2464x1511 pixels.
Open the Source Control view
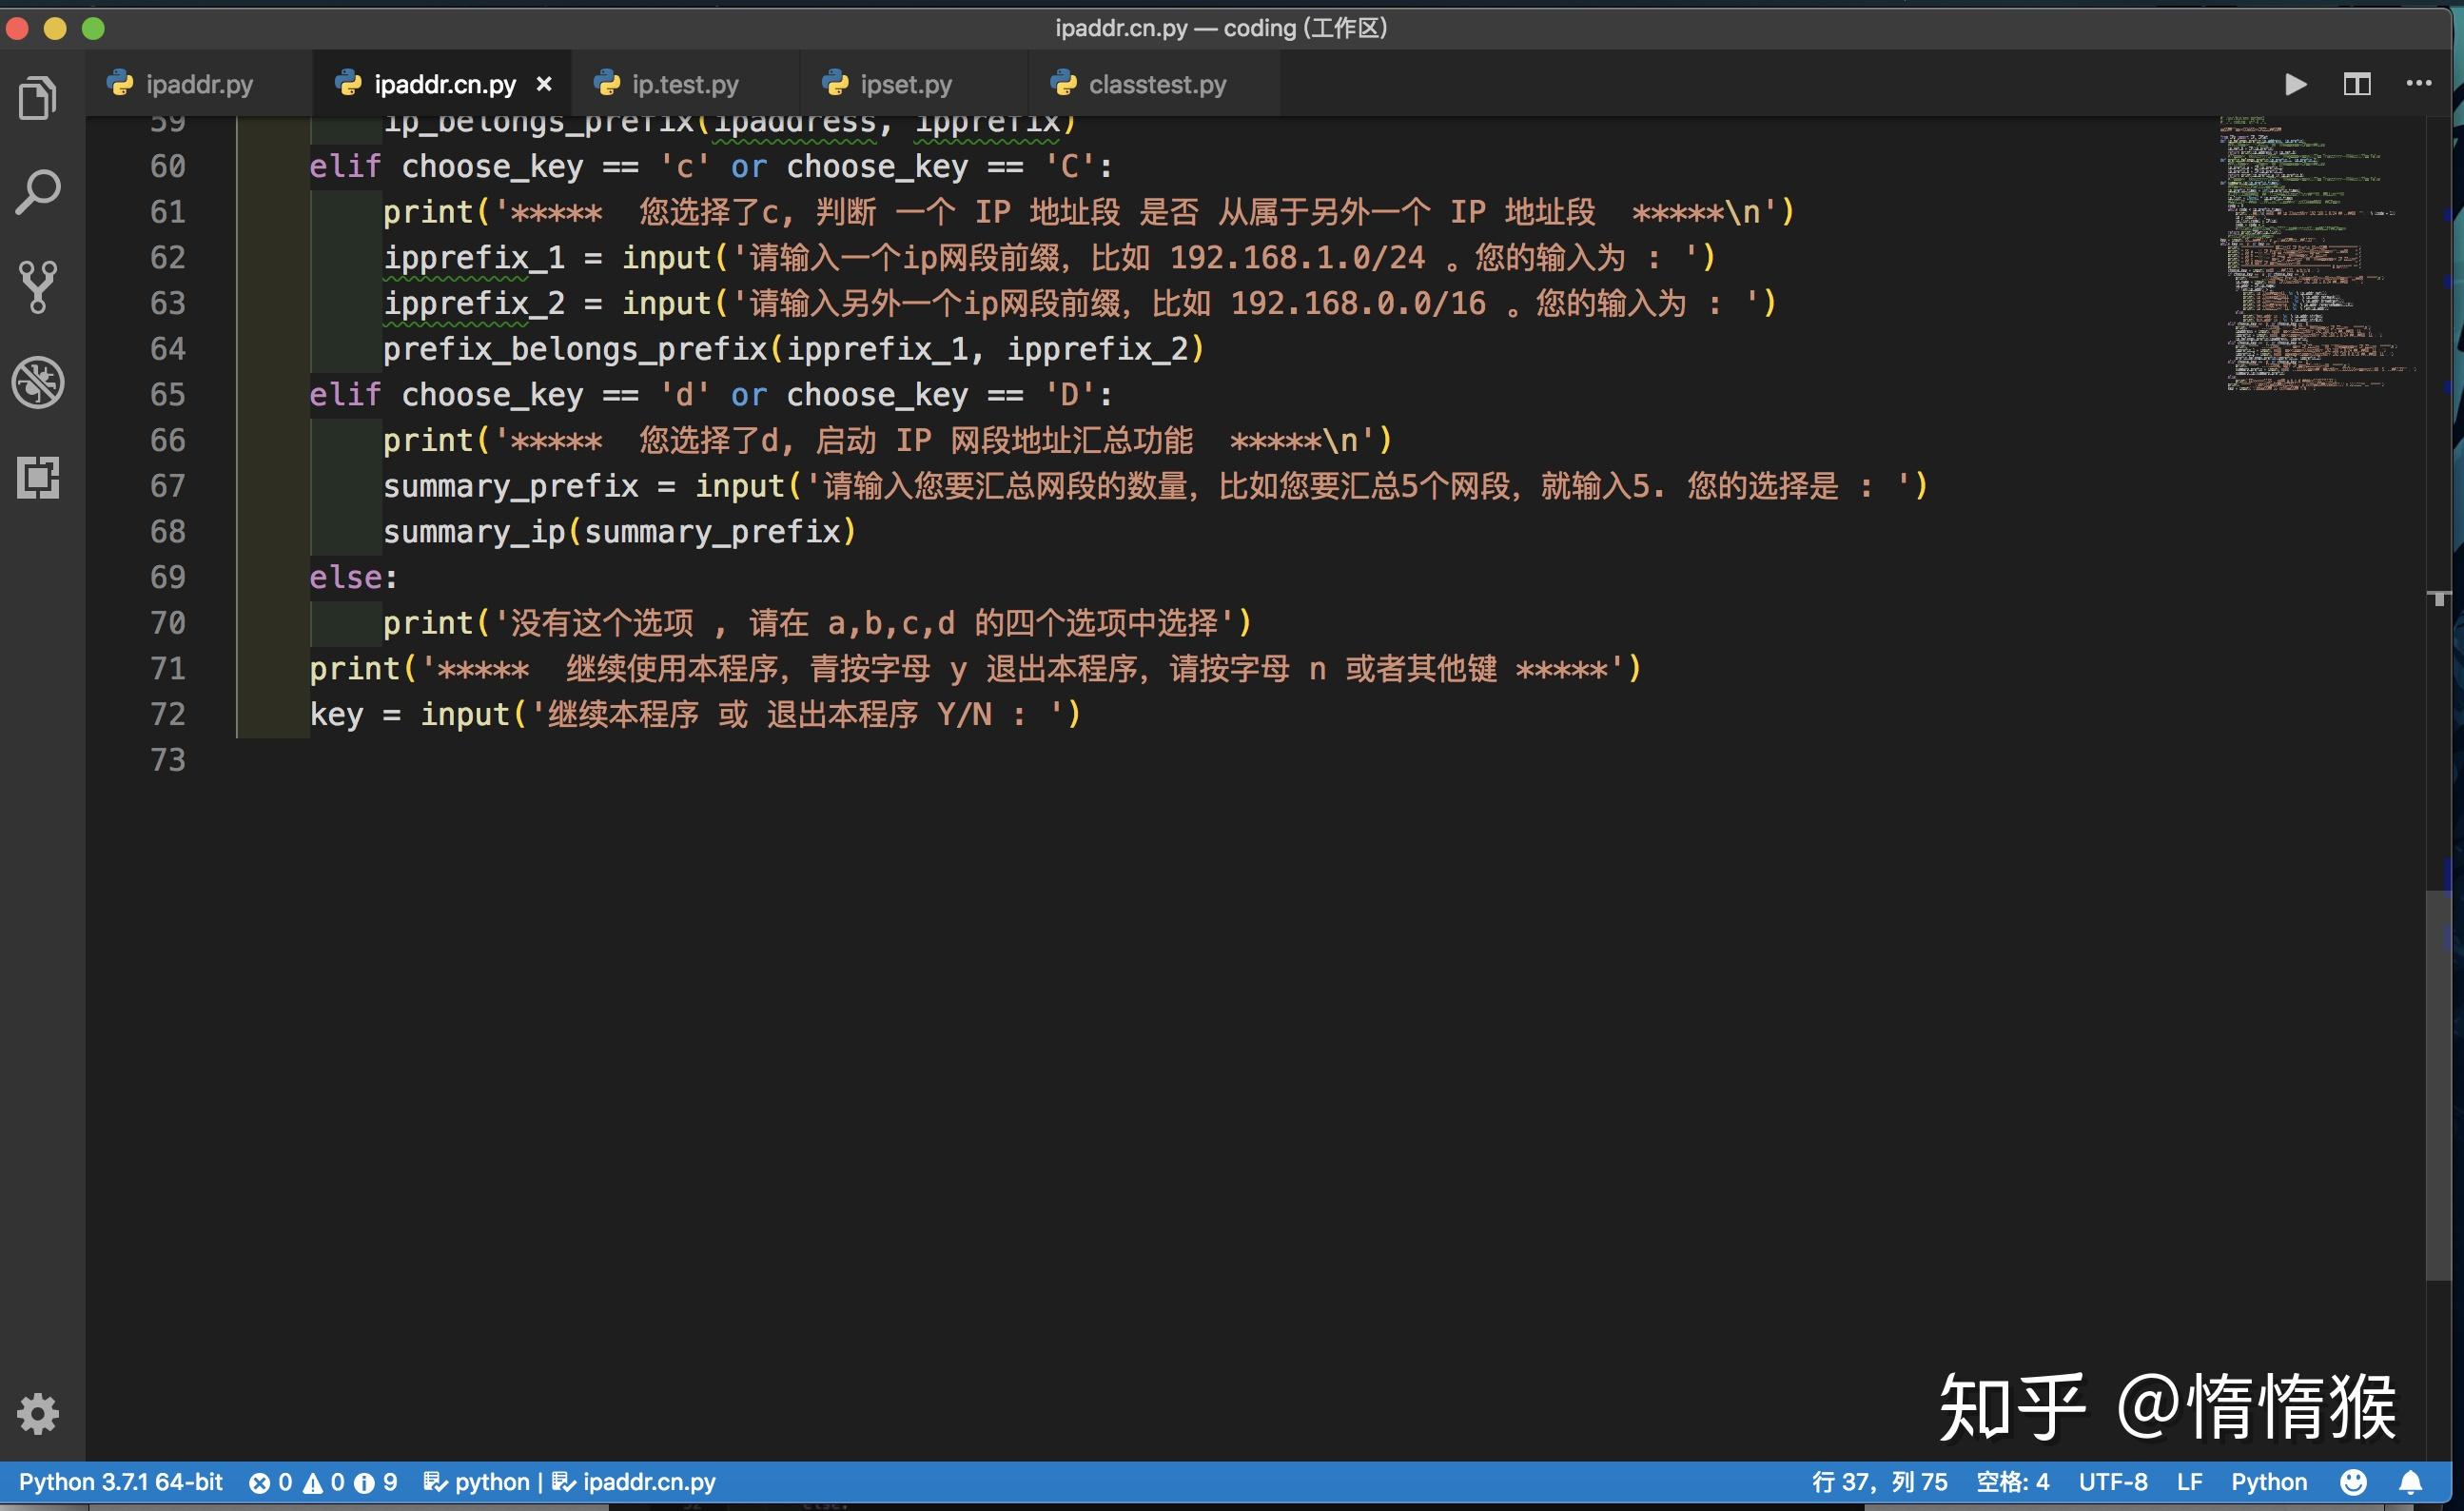38,285
